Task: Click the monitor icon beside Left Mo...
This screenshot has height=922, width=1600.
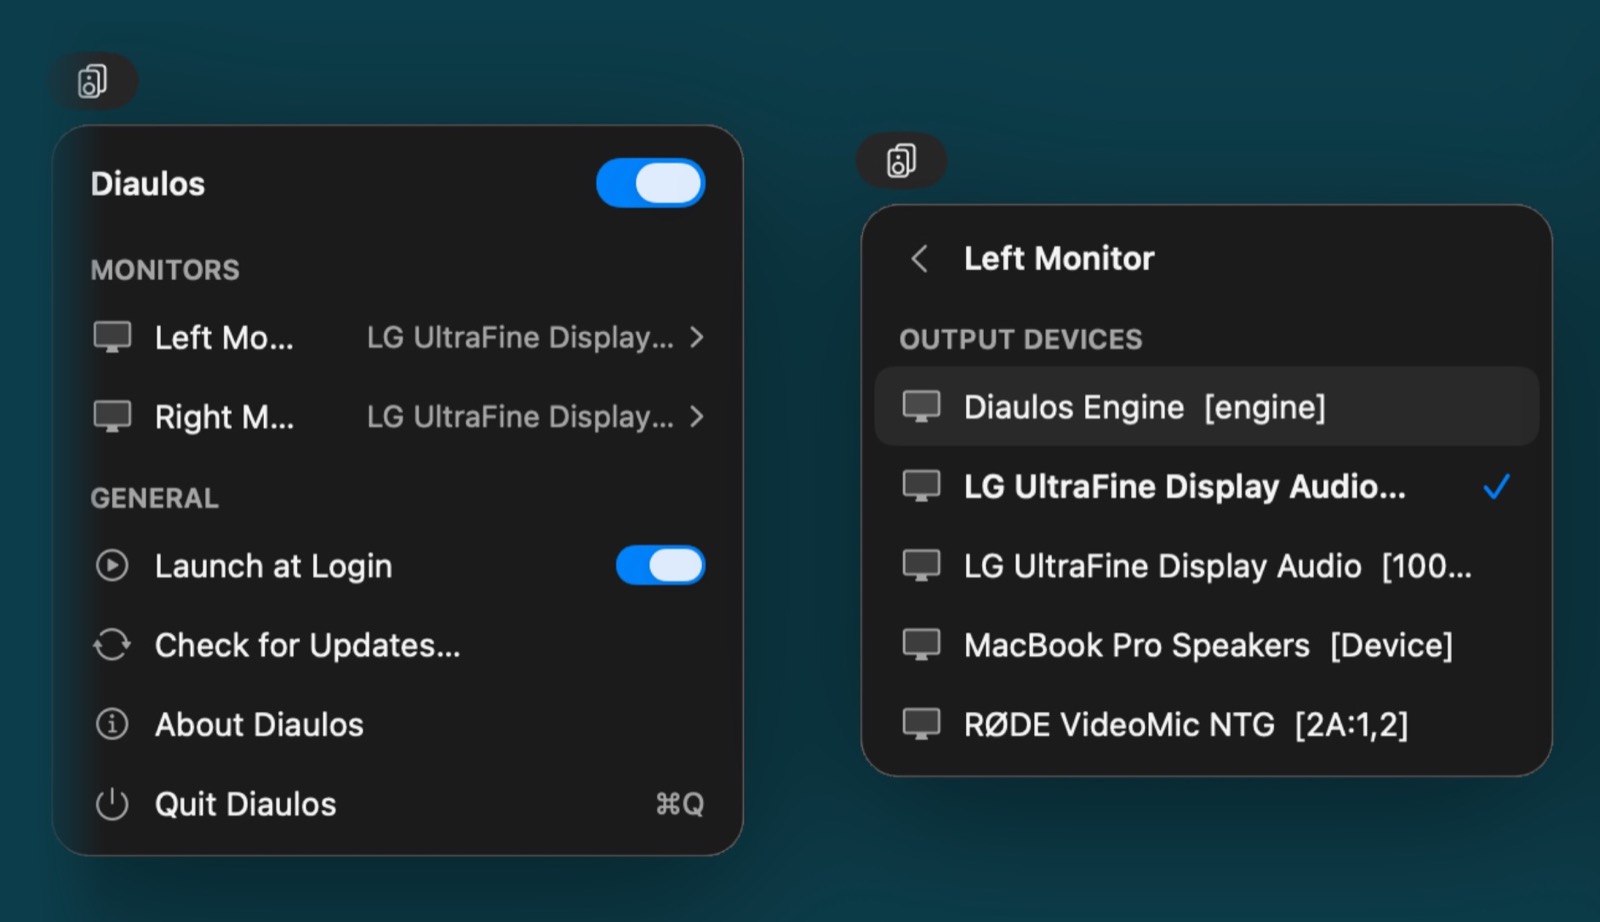Action: 112,337
